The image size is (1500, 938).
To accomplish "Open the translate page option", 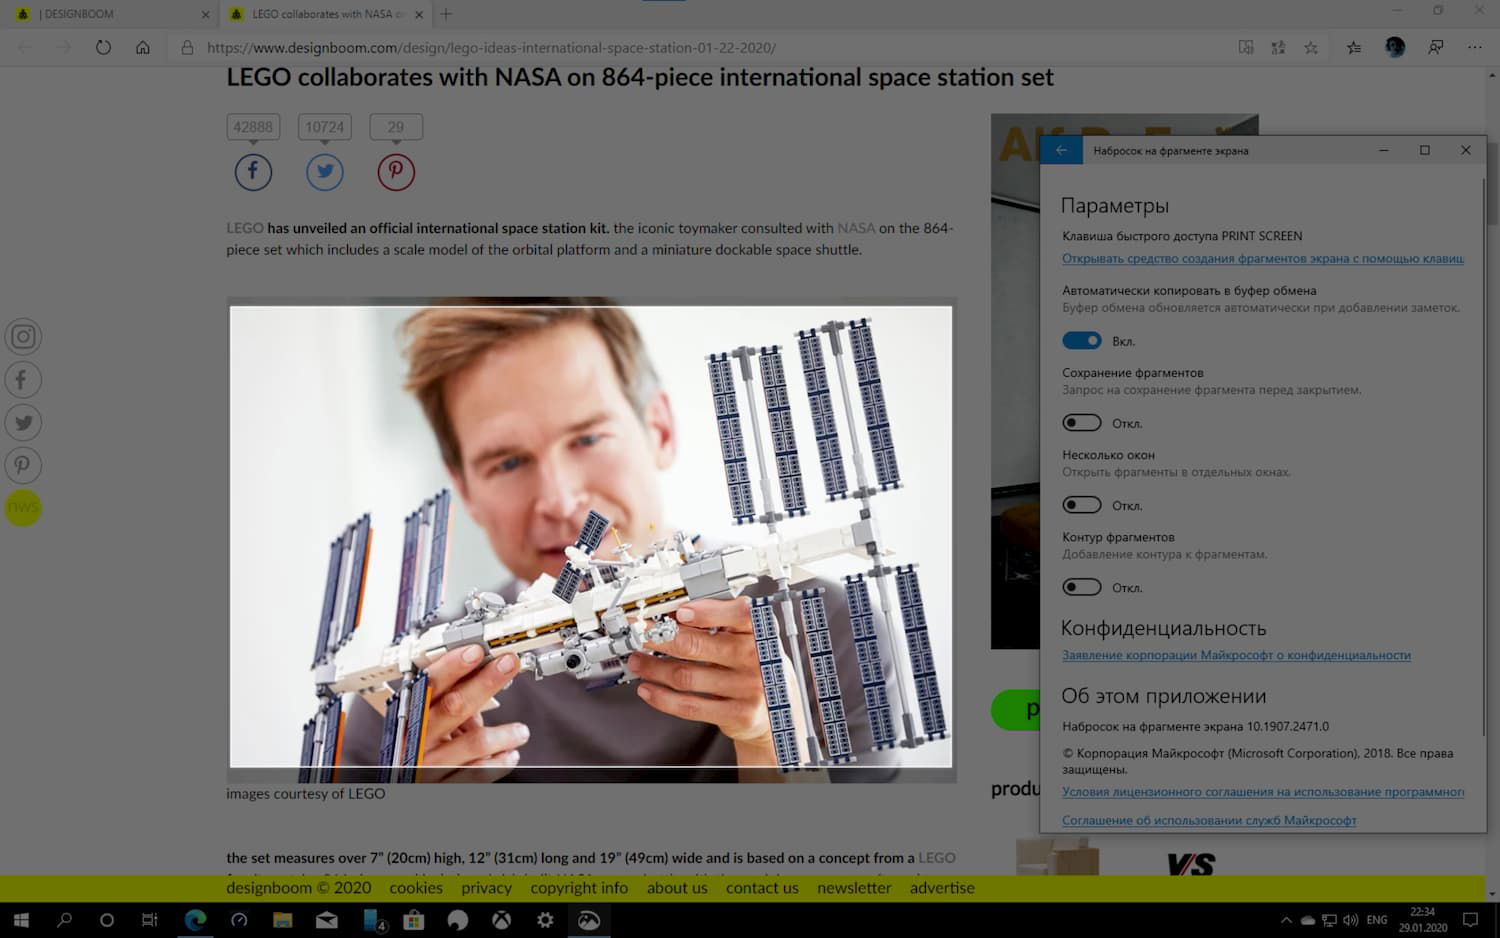I will click(1278, 47).
